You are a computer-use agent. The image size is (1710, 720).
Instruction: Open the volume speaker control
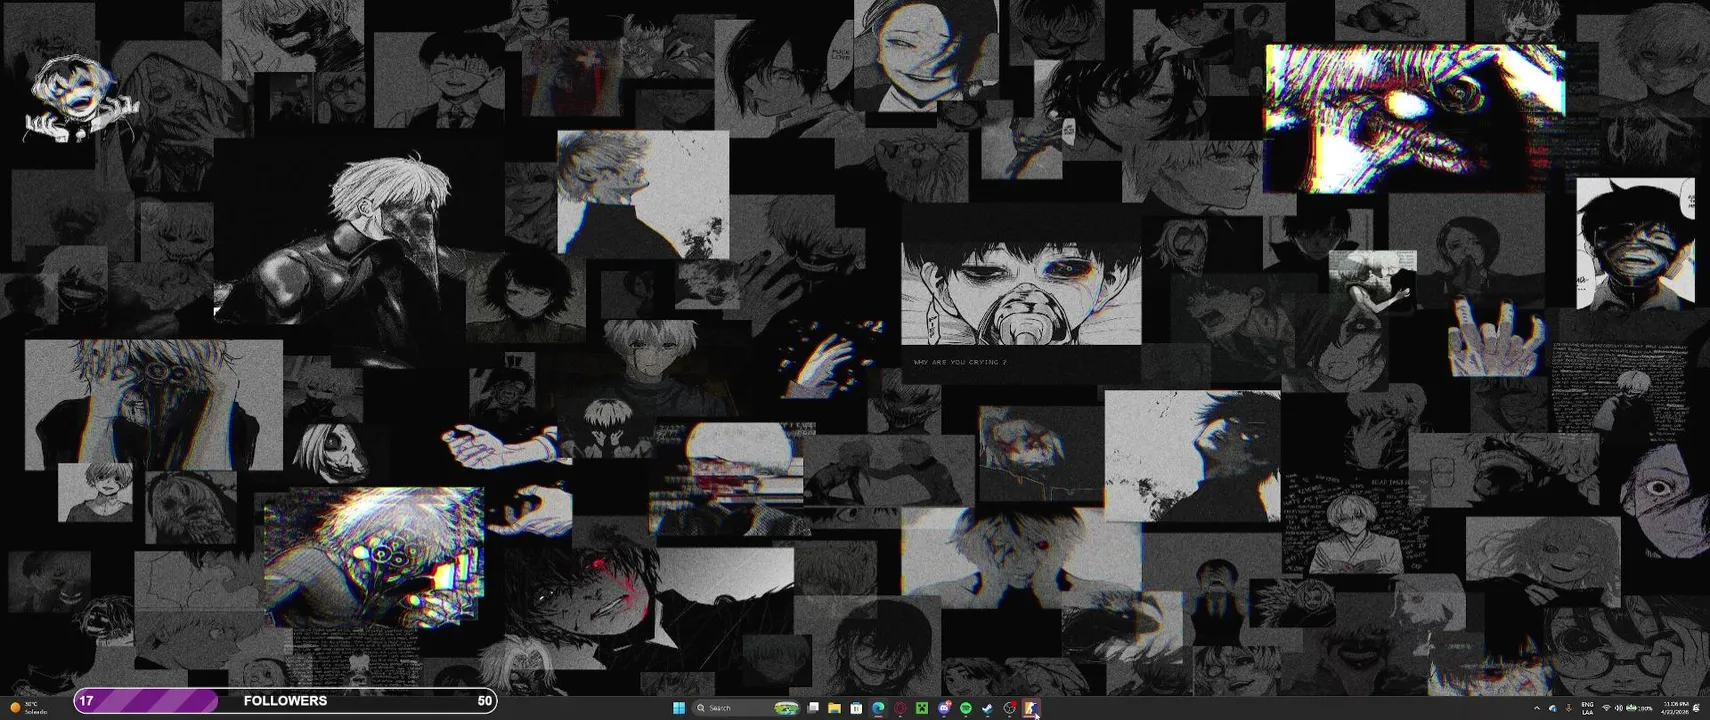1619,708
